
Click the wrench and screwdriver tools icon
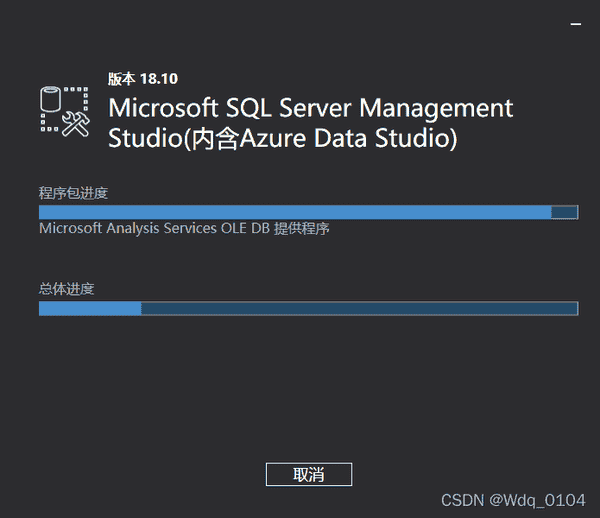[x=75, y=123]
